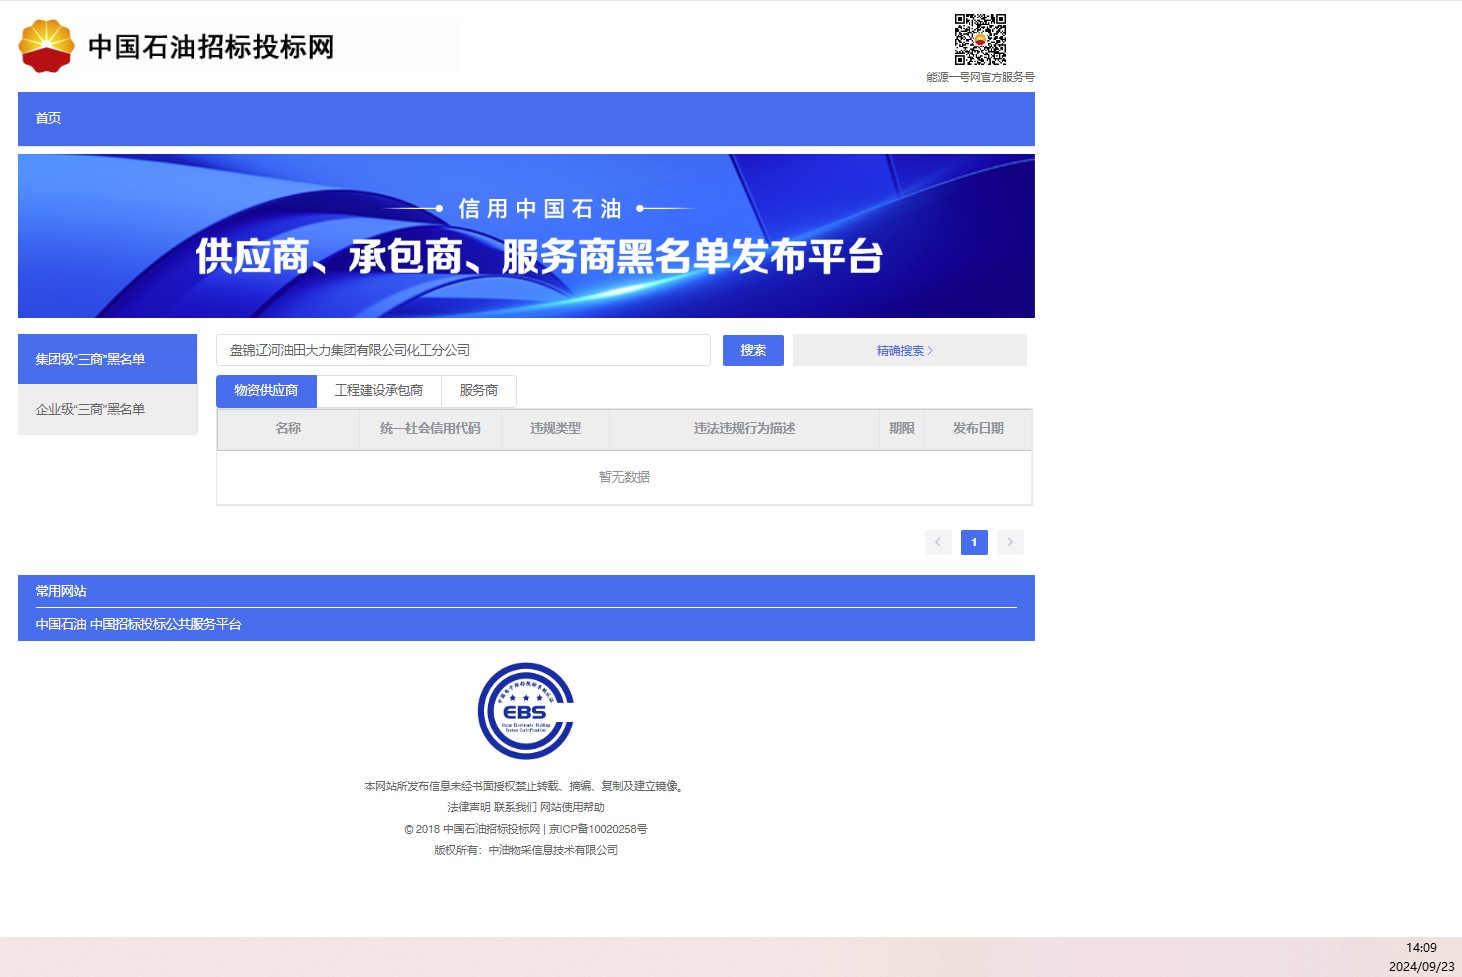Select page 1 in pagination

coord(974,542)
